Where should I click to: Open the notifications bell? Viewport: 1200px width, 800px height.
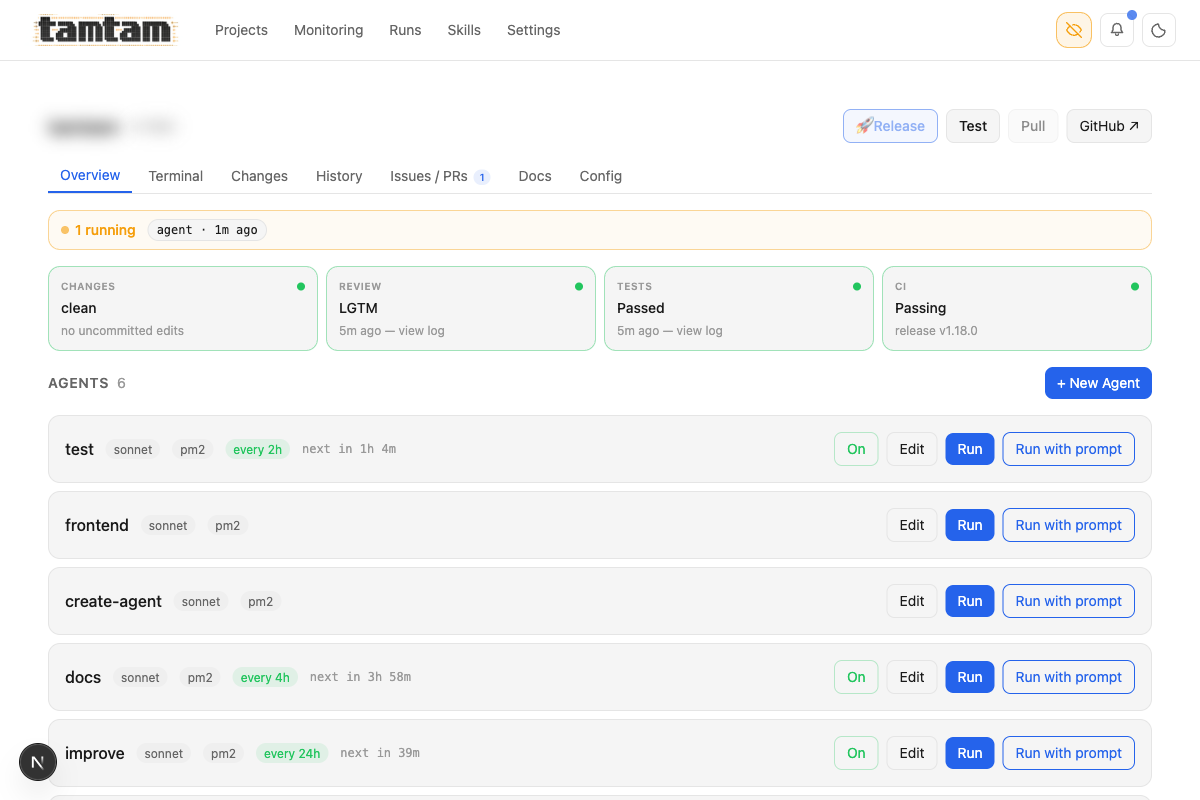point(1116,30)
